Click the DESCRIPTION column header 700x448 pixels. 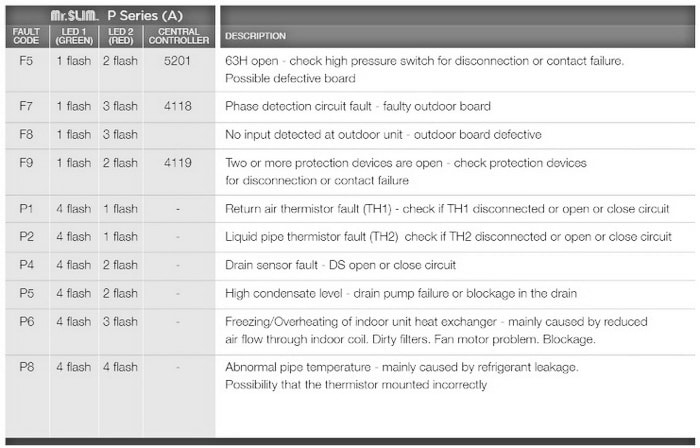(255, 36)
